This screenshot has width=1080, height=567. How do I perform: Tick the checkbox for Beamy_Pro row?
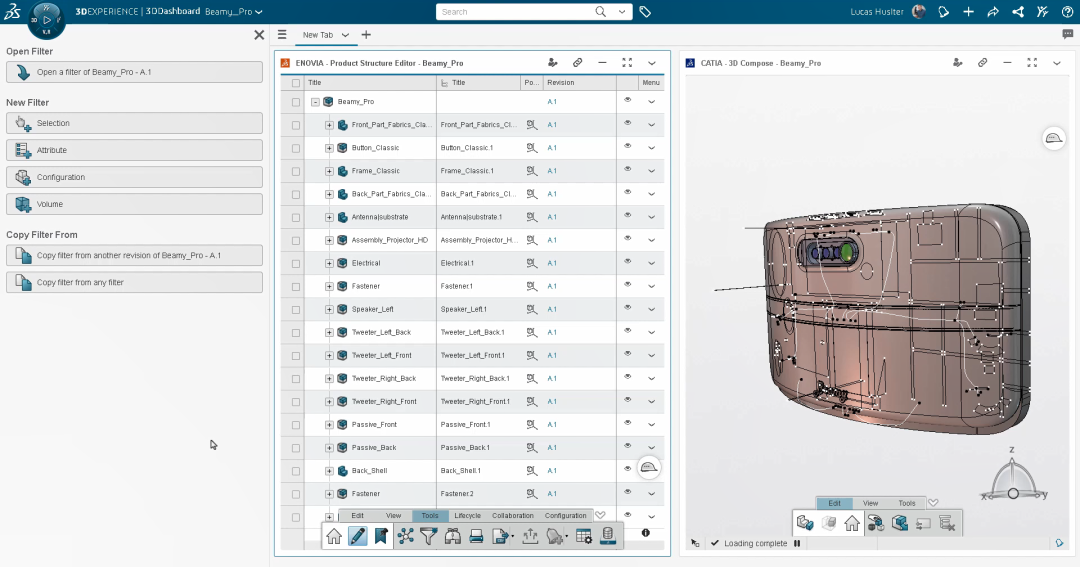pyautogui.click(x=296, y=102)
